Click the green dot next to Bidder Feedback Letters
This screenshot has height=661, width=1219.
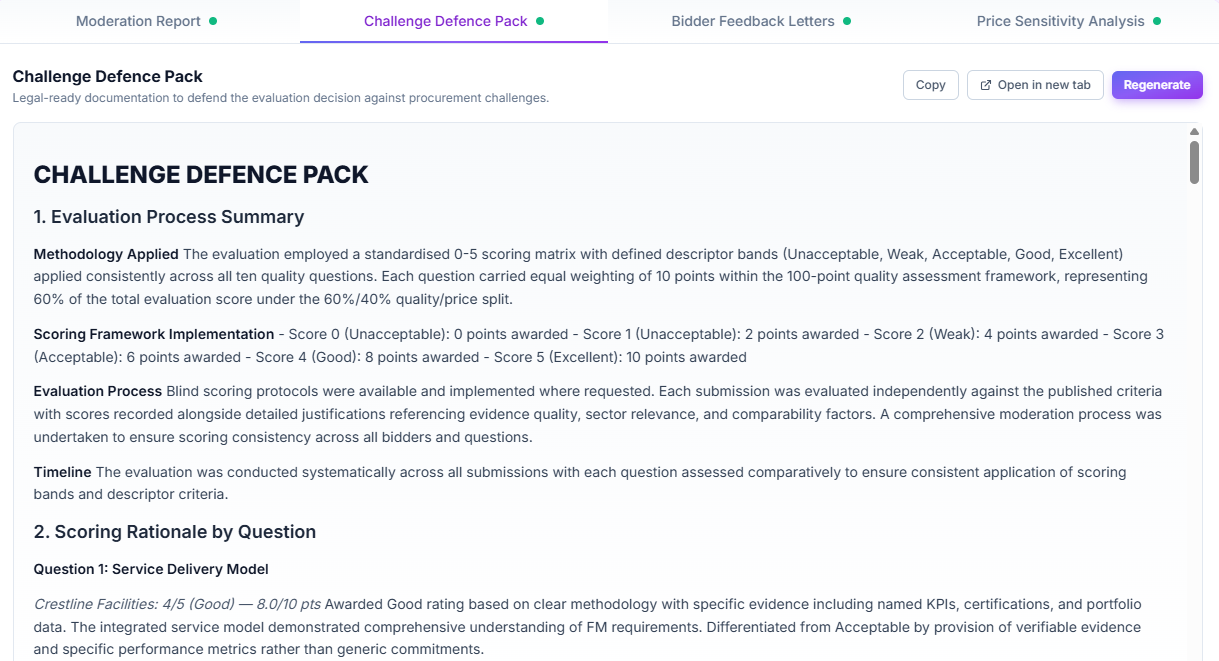click(847, 21)
